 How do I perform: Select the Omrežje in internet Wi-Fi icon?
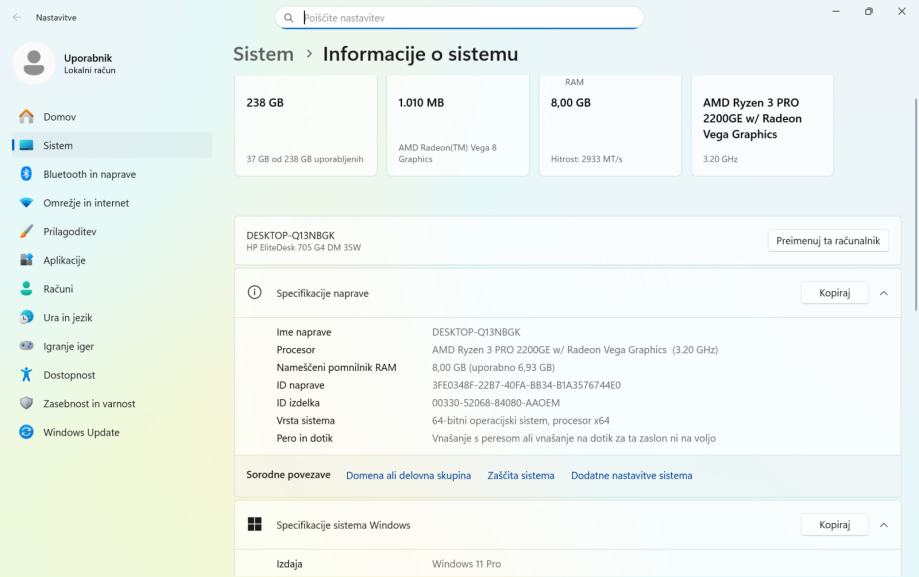tap(27, 203)
